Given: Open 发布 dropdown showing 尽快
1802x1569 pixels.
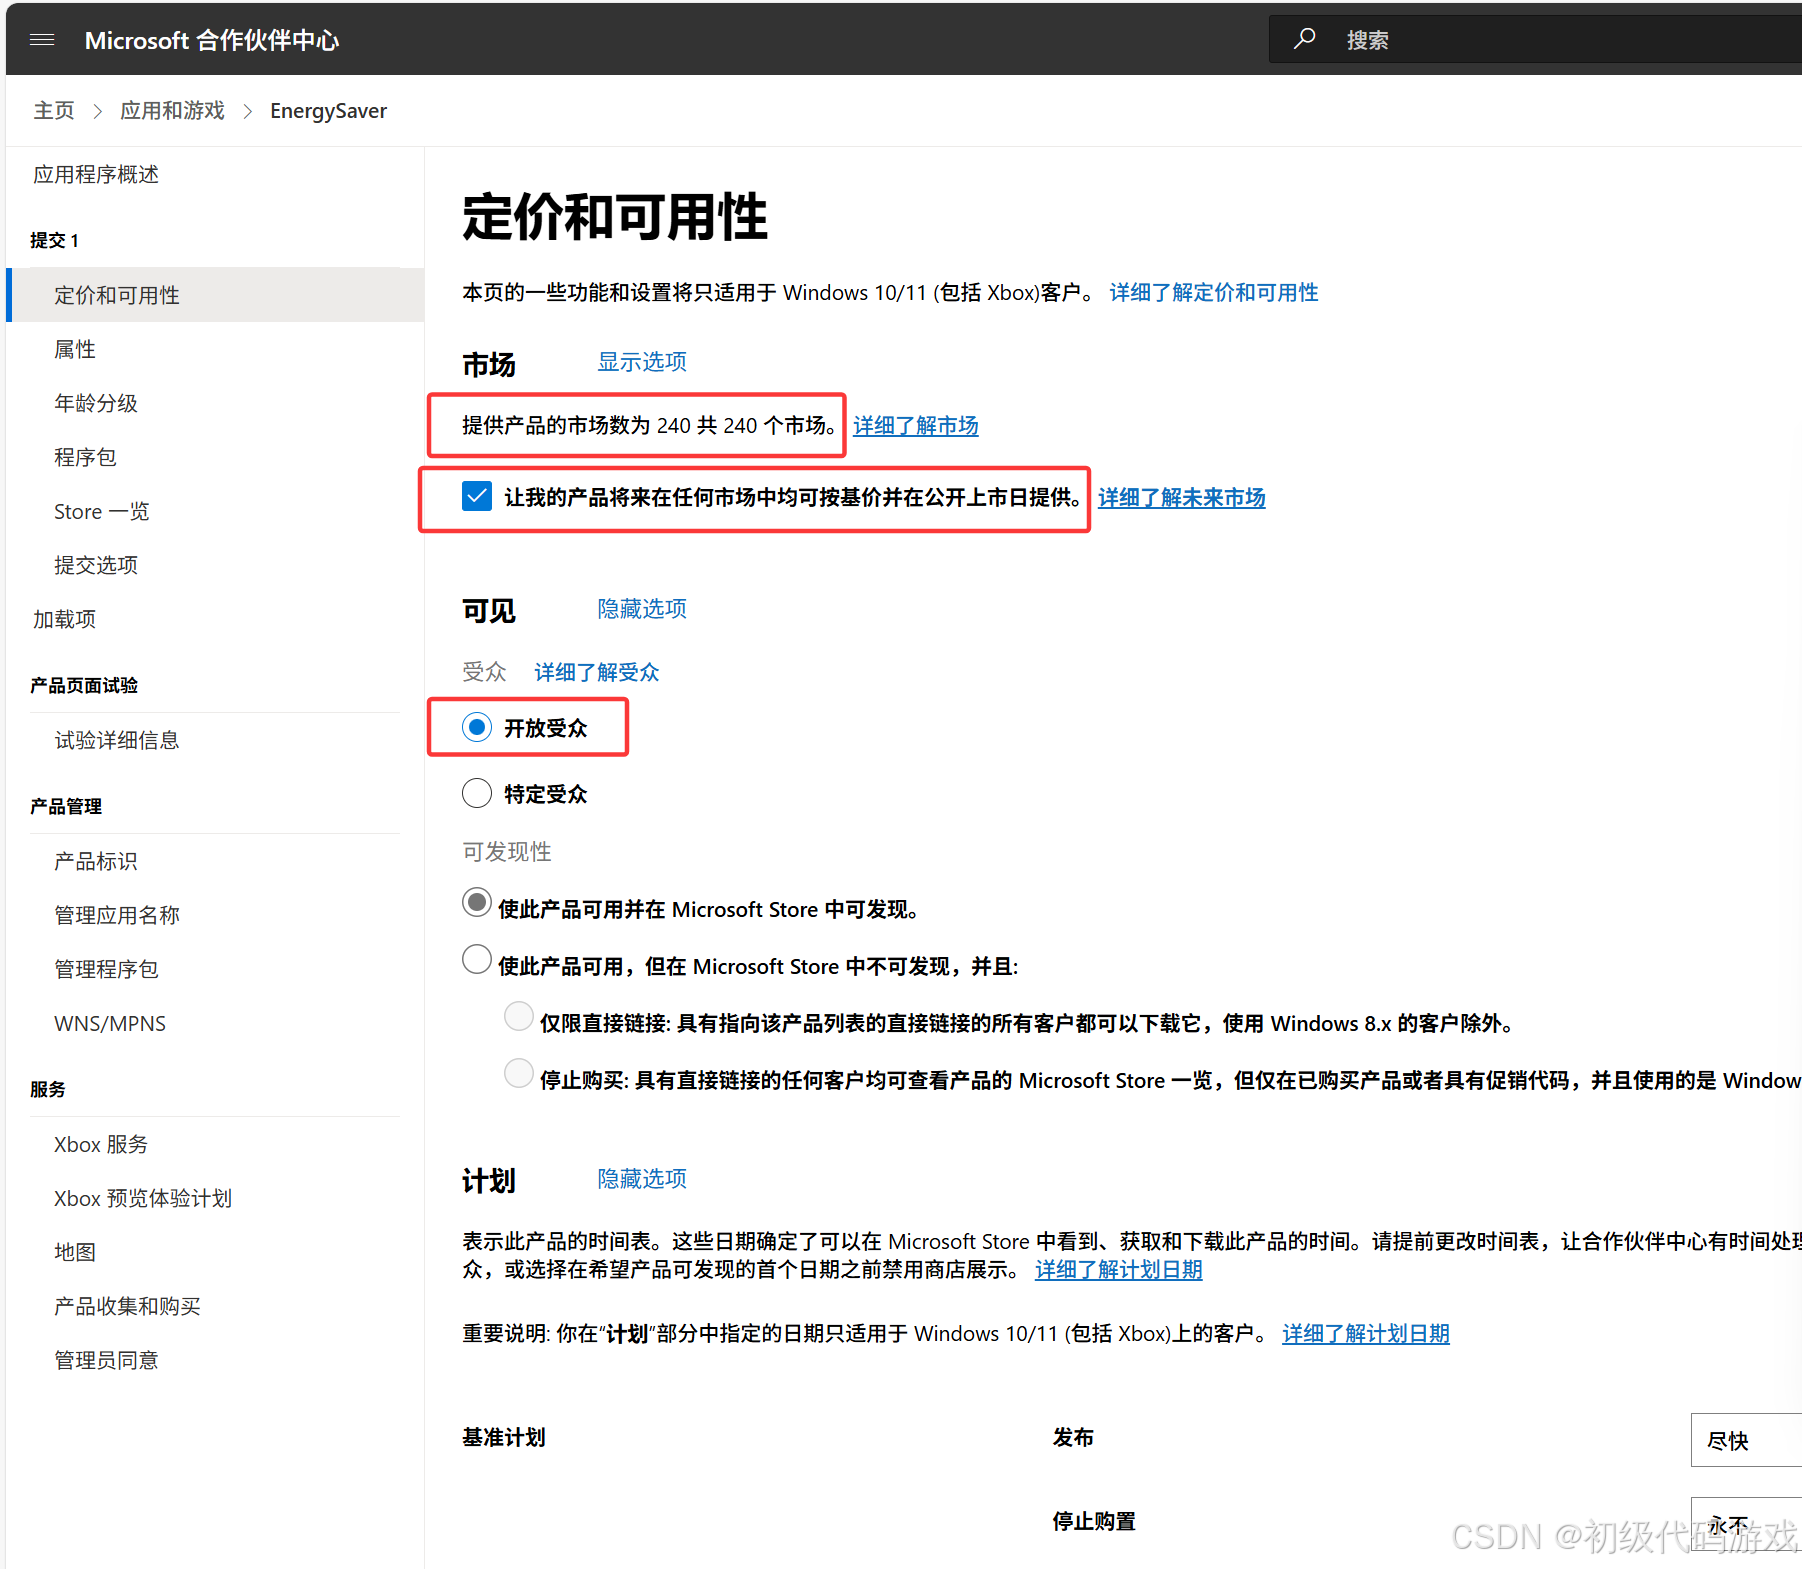Looking at the screenshot, I should [x=1746, y=1440].
